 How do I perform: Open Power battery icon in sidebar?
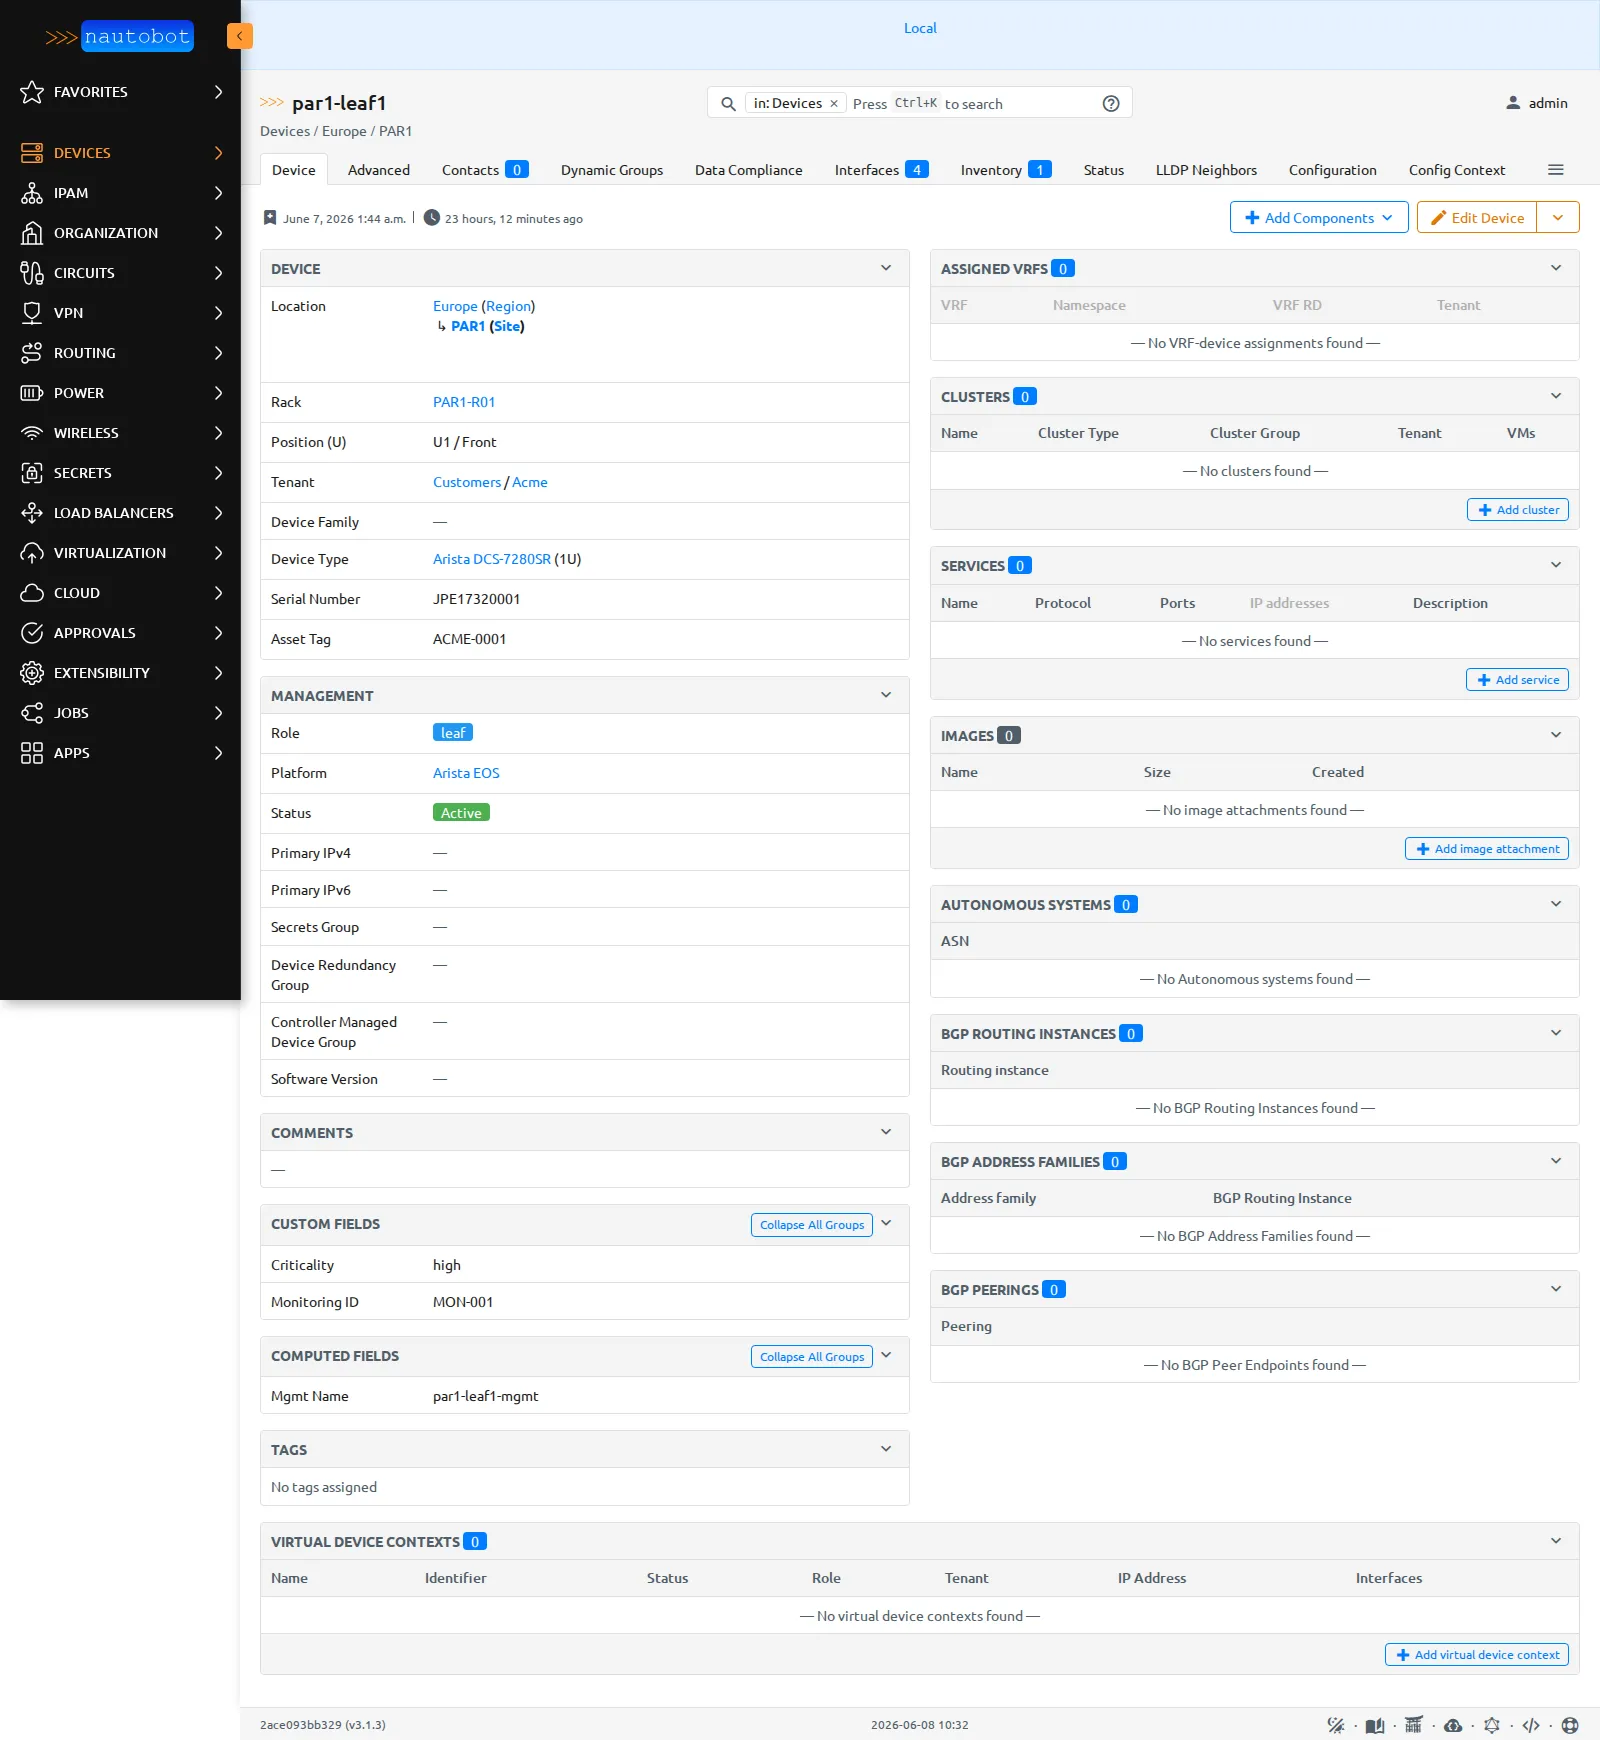click(x=32, y=393)
